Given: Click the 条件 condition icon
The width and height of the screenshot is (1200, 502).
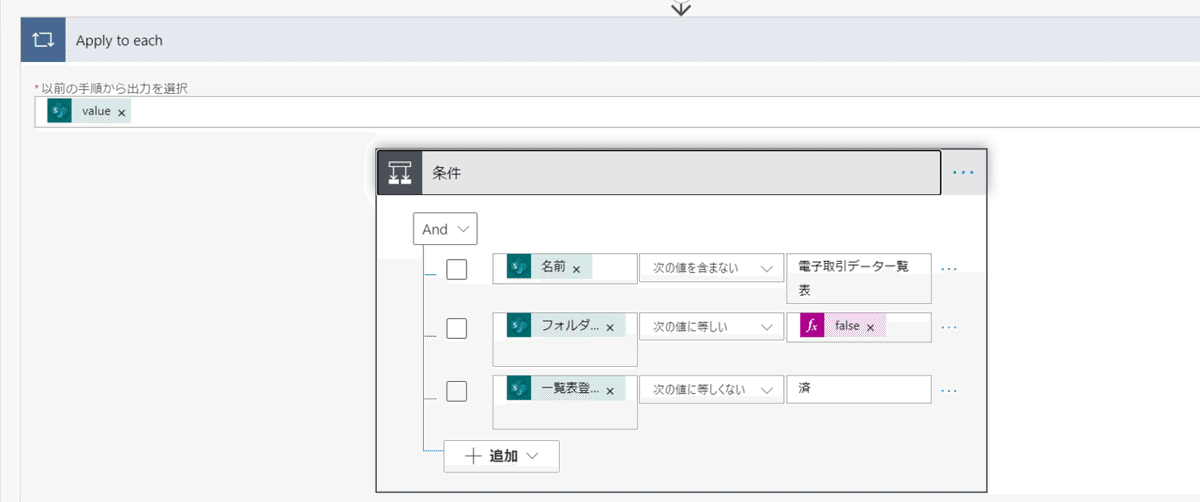Looking at the screenshot, I should (x=399, y=172).
